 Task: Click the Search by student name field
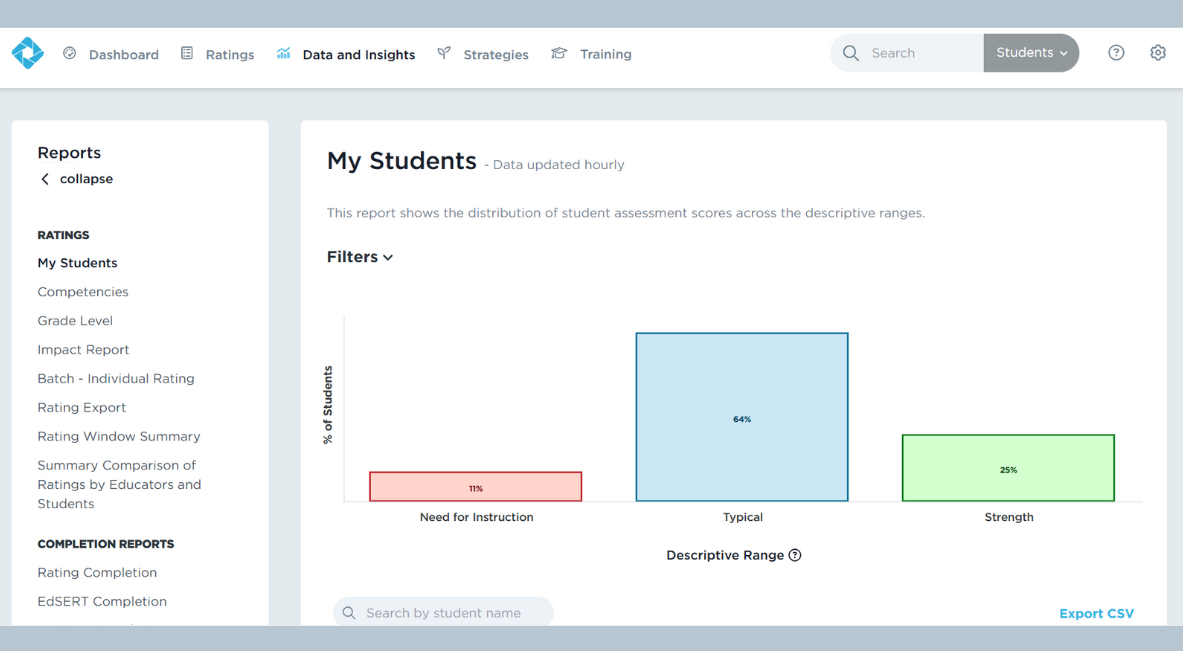click(x=443, y=612)
